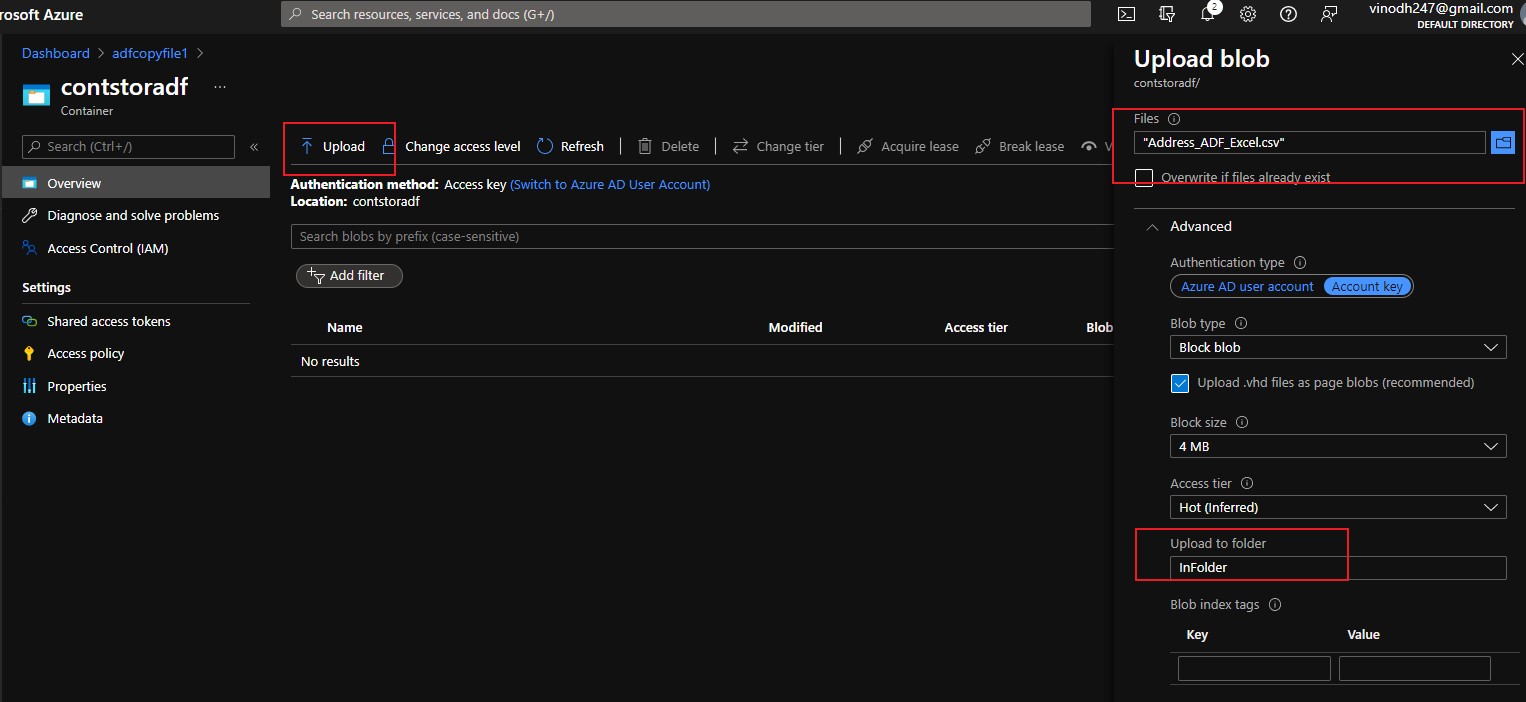The image size is (1526, 702).
Task: Focus the Search blobs by prefix field
Action: click(702, 237)
